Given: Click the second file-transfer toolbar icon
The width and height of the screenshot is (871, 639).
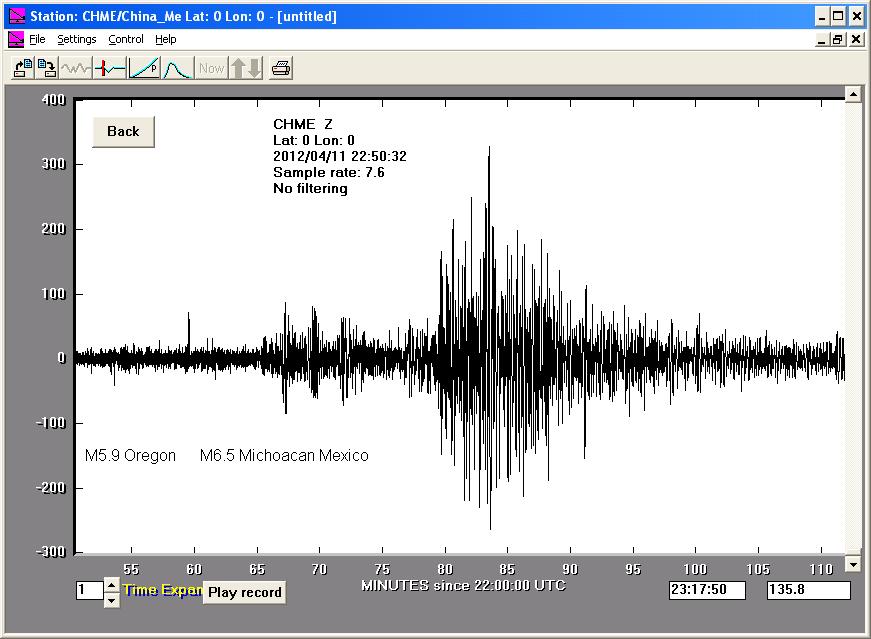Looking at the screenshot, I should tap(46, 68).
